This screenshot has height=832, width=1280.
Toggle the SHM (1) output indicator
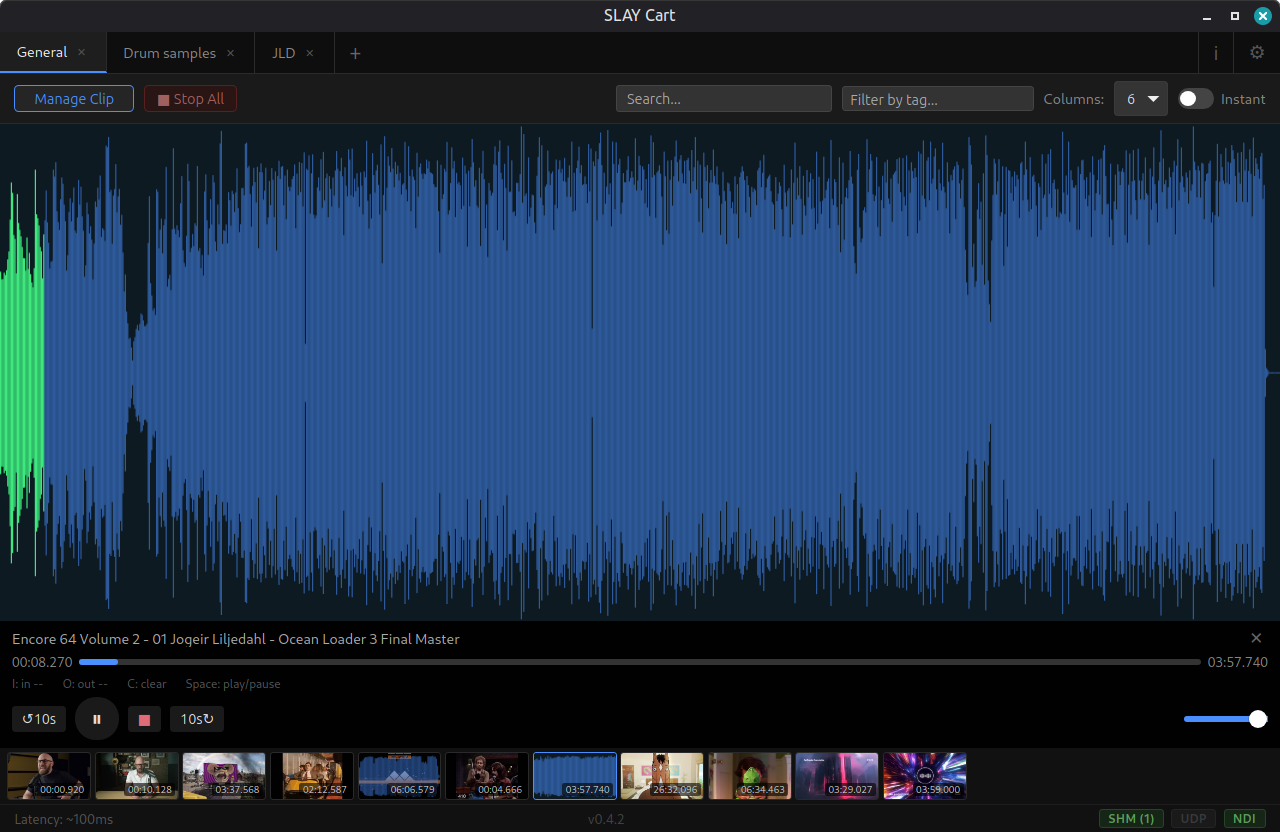pos(1131,818)
